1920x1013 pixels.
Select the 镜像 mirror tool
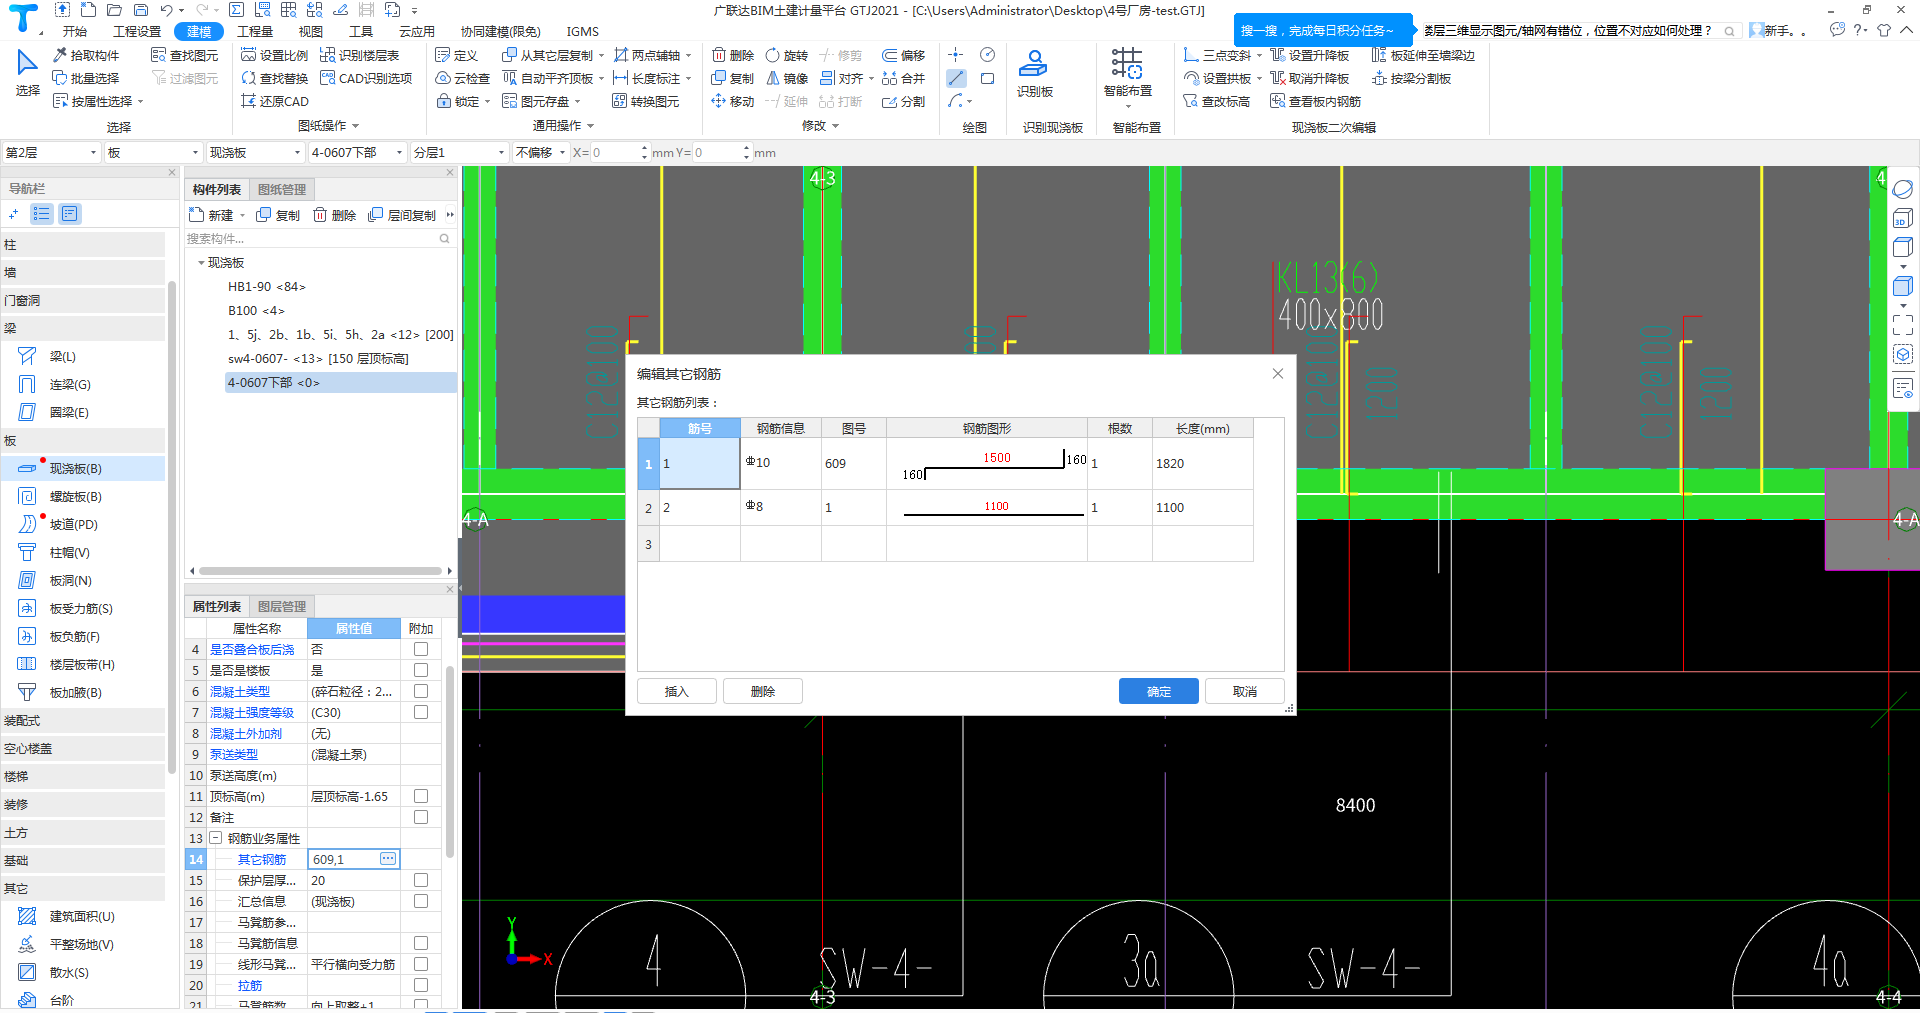(x=787, y=78)
